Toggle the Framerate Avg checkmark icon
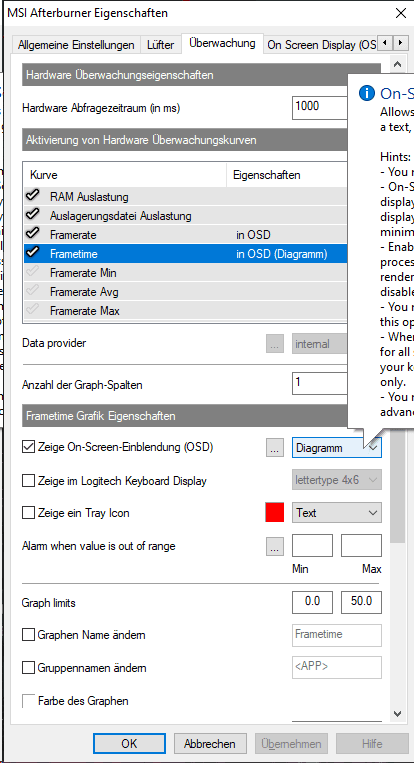Viewport: 414px width, 763px height. tap(33, 291)
